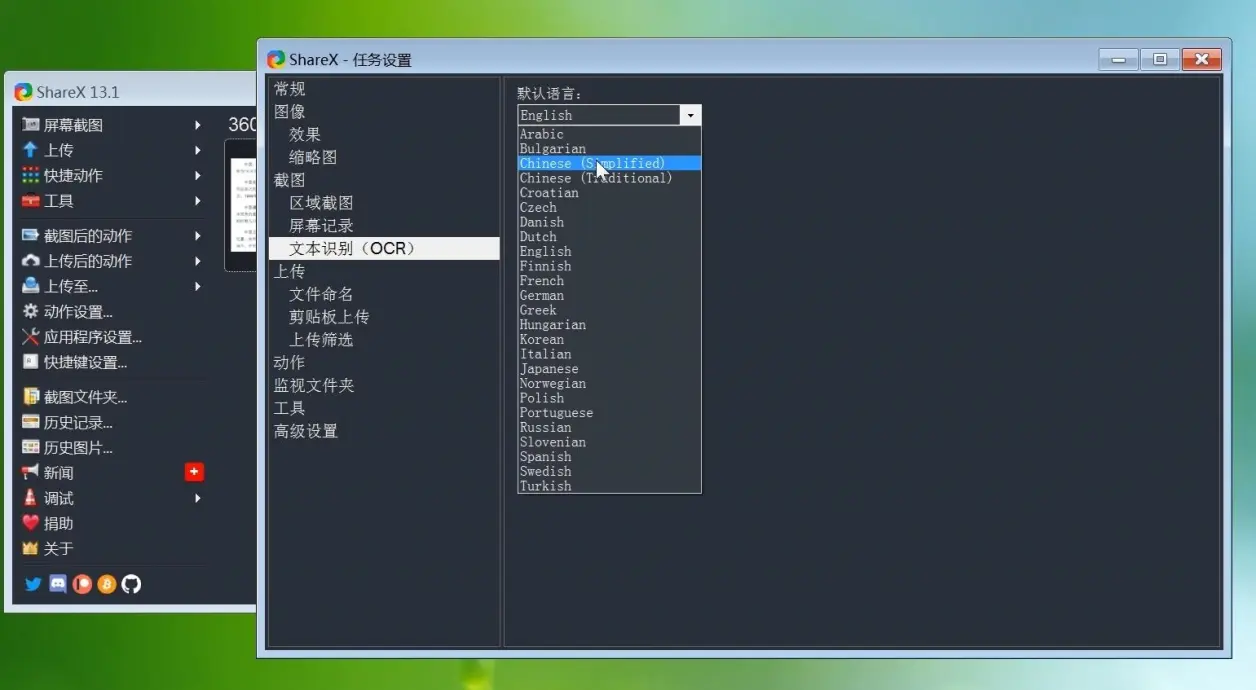Choose Chinese (Traditional) from language list
This screenshot has height=690, width=1256.
coord(609,178)
